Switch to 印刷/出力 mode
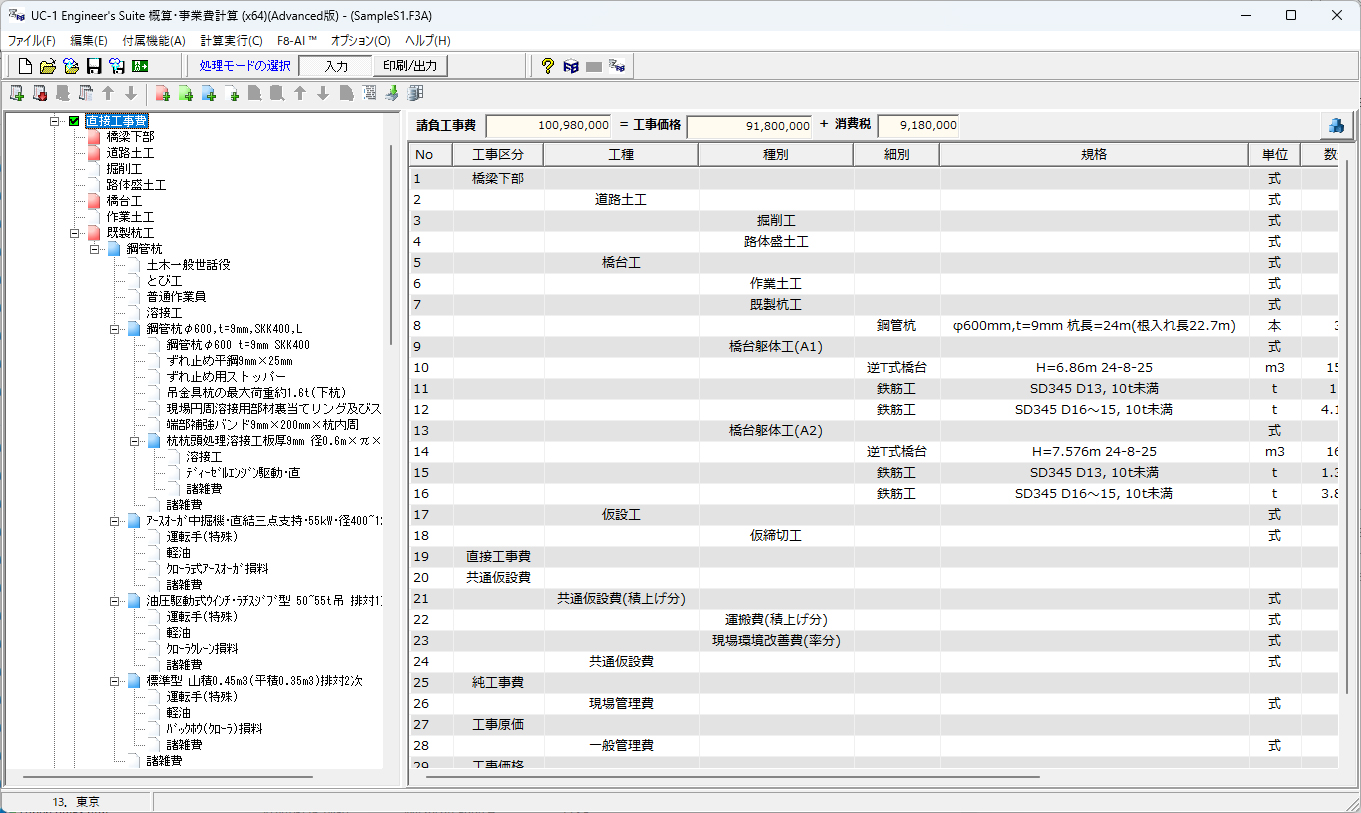Viewport: 1361px width, 813px height. coord(410,66)
